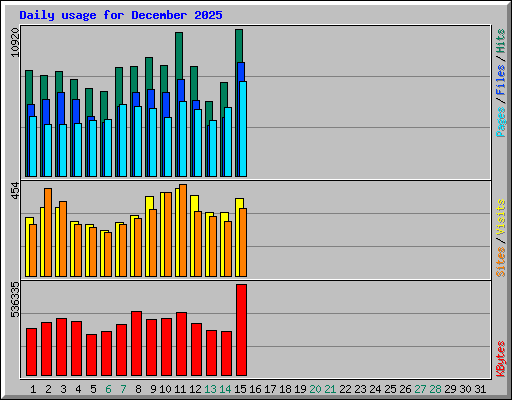Viewport: 512px width, 400px height.
Task: Click day label 25 on the x-axis
Action: click(x=390, y=389)
